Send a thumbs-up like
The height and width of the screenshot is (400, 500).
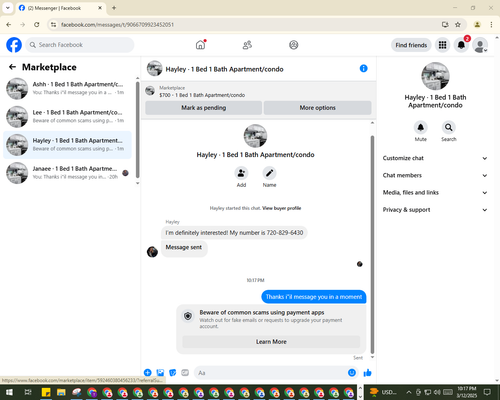pos(367,373)
